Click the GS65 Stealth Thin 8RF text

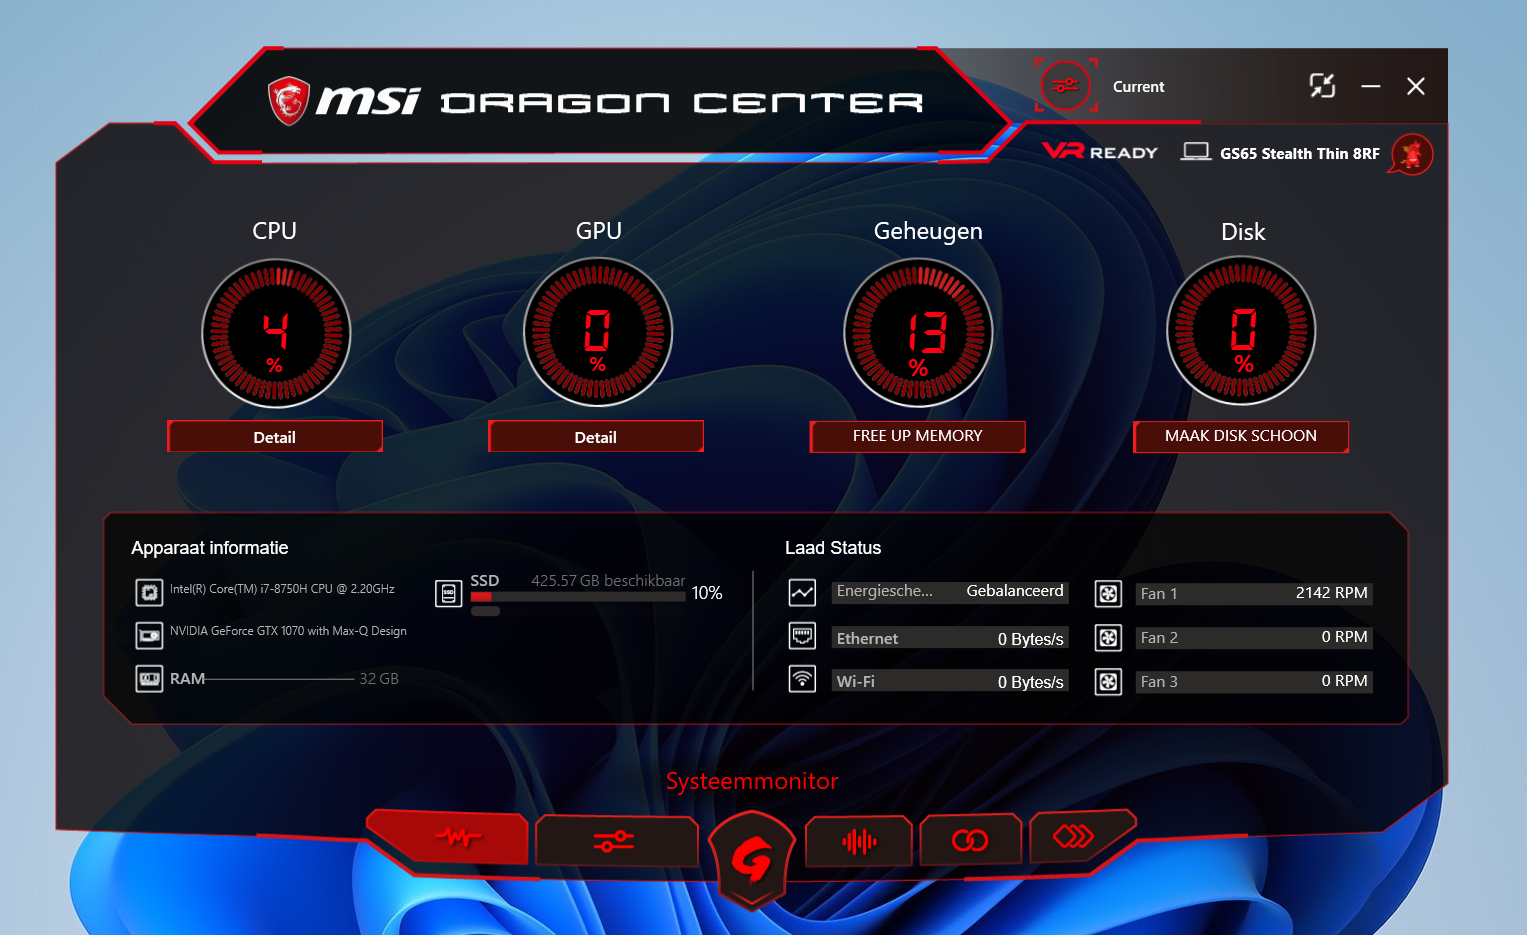click(1300, 153)
